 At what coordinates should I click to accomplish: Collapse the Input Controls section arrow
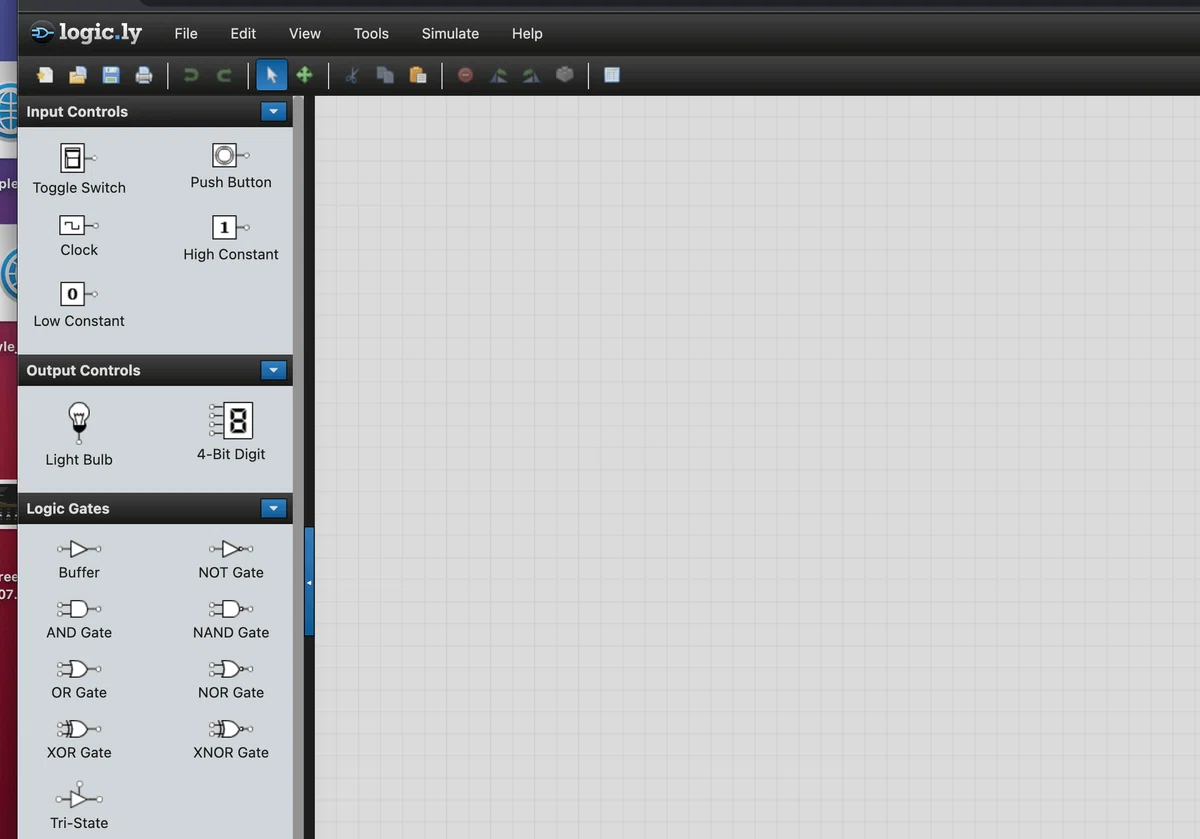click(x=274, y=112)
